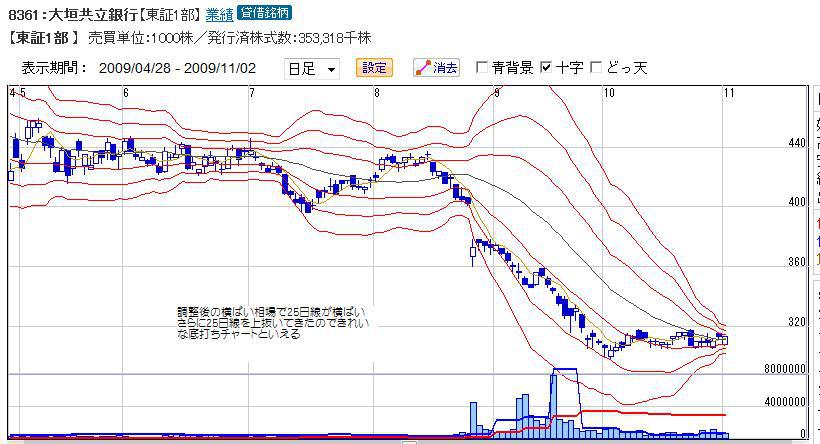Click the 4000000 volume axis label
This screenshot has height=444, width=820.
pos(785,402)
